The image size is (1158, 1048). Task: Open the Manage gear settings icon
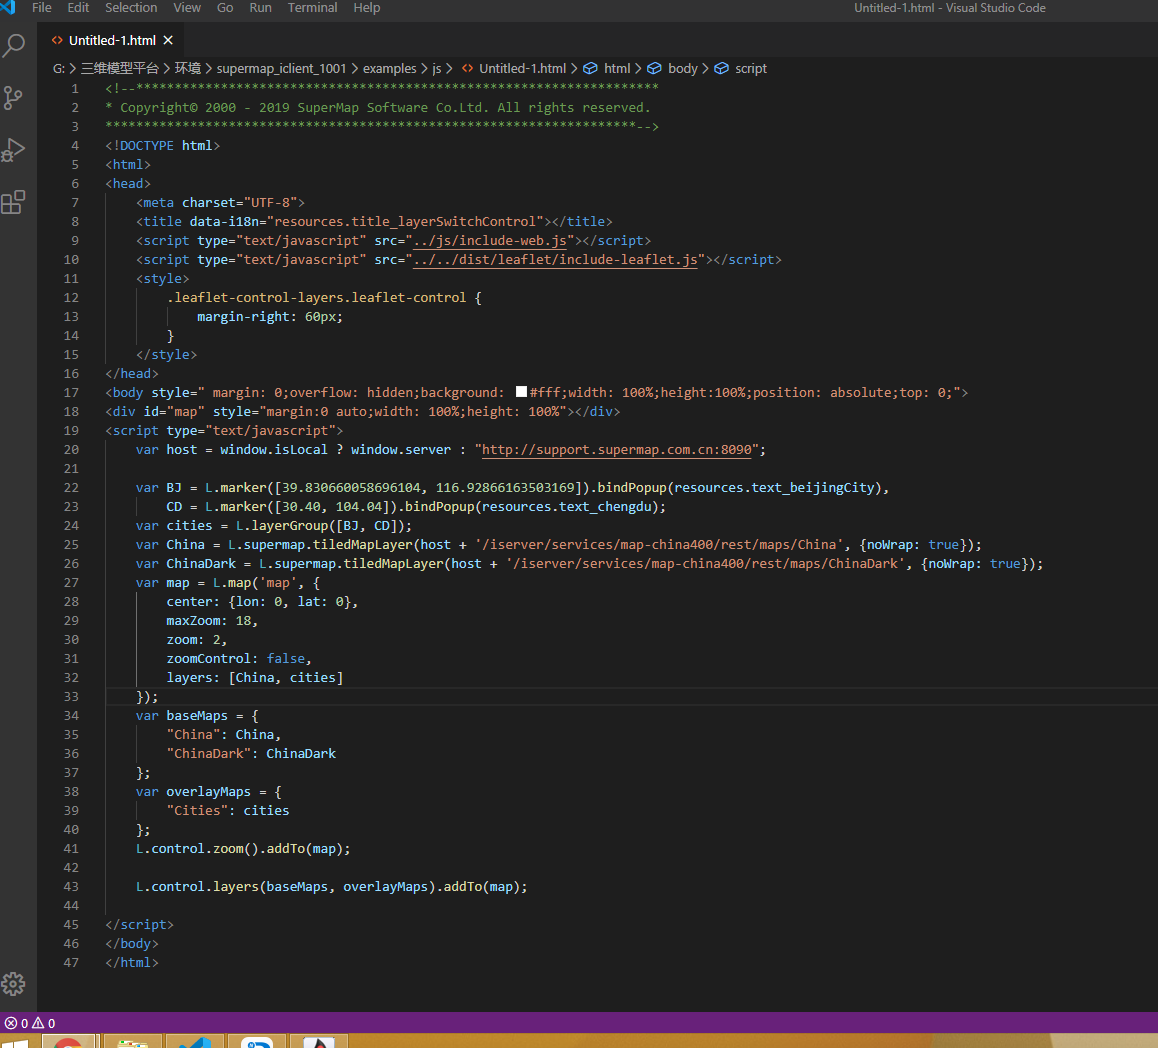tap(13, 984)
